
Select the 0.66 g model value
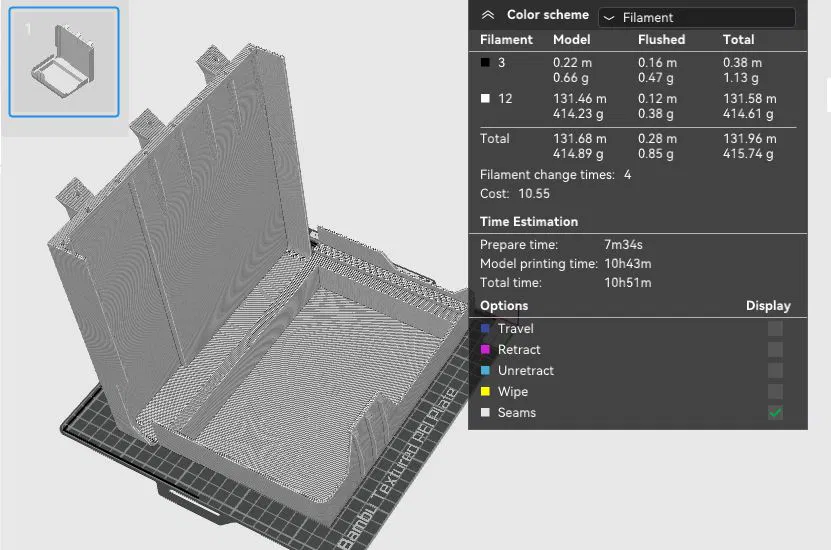571,78
